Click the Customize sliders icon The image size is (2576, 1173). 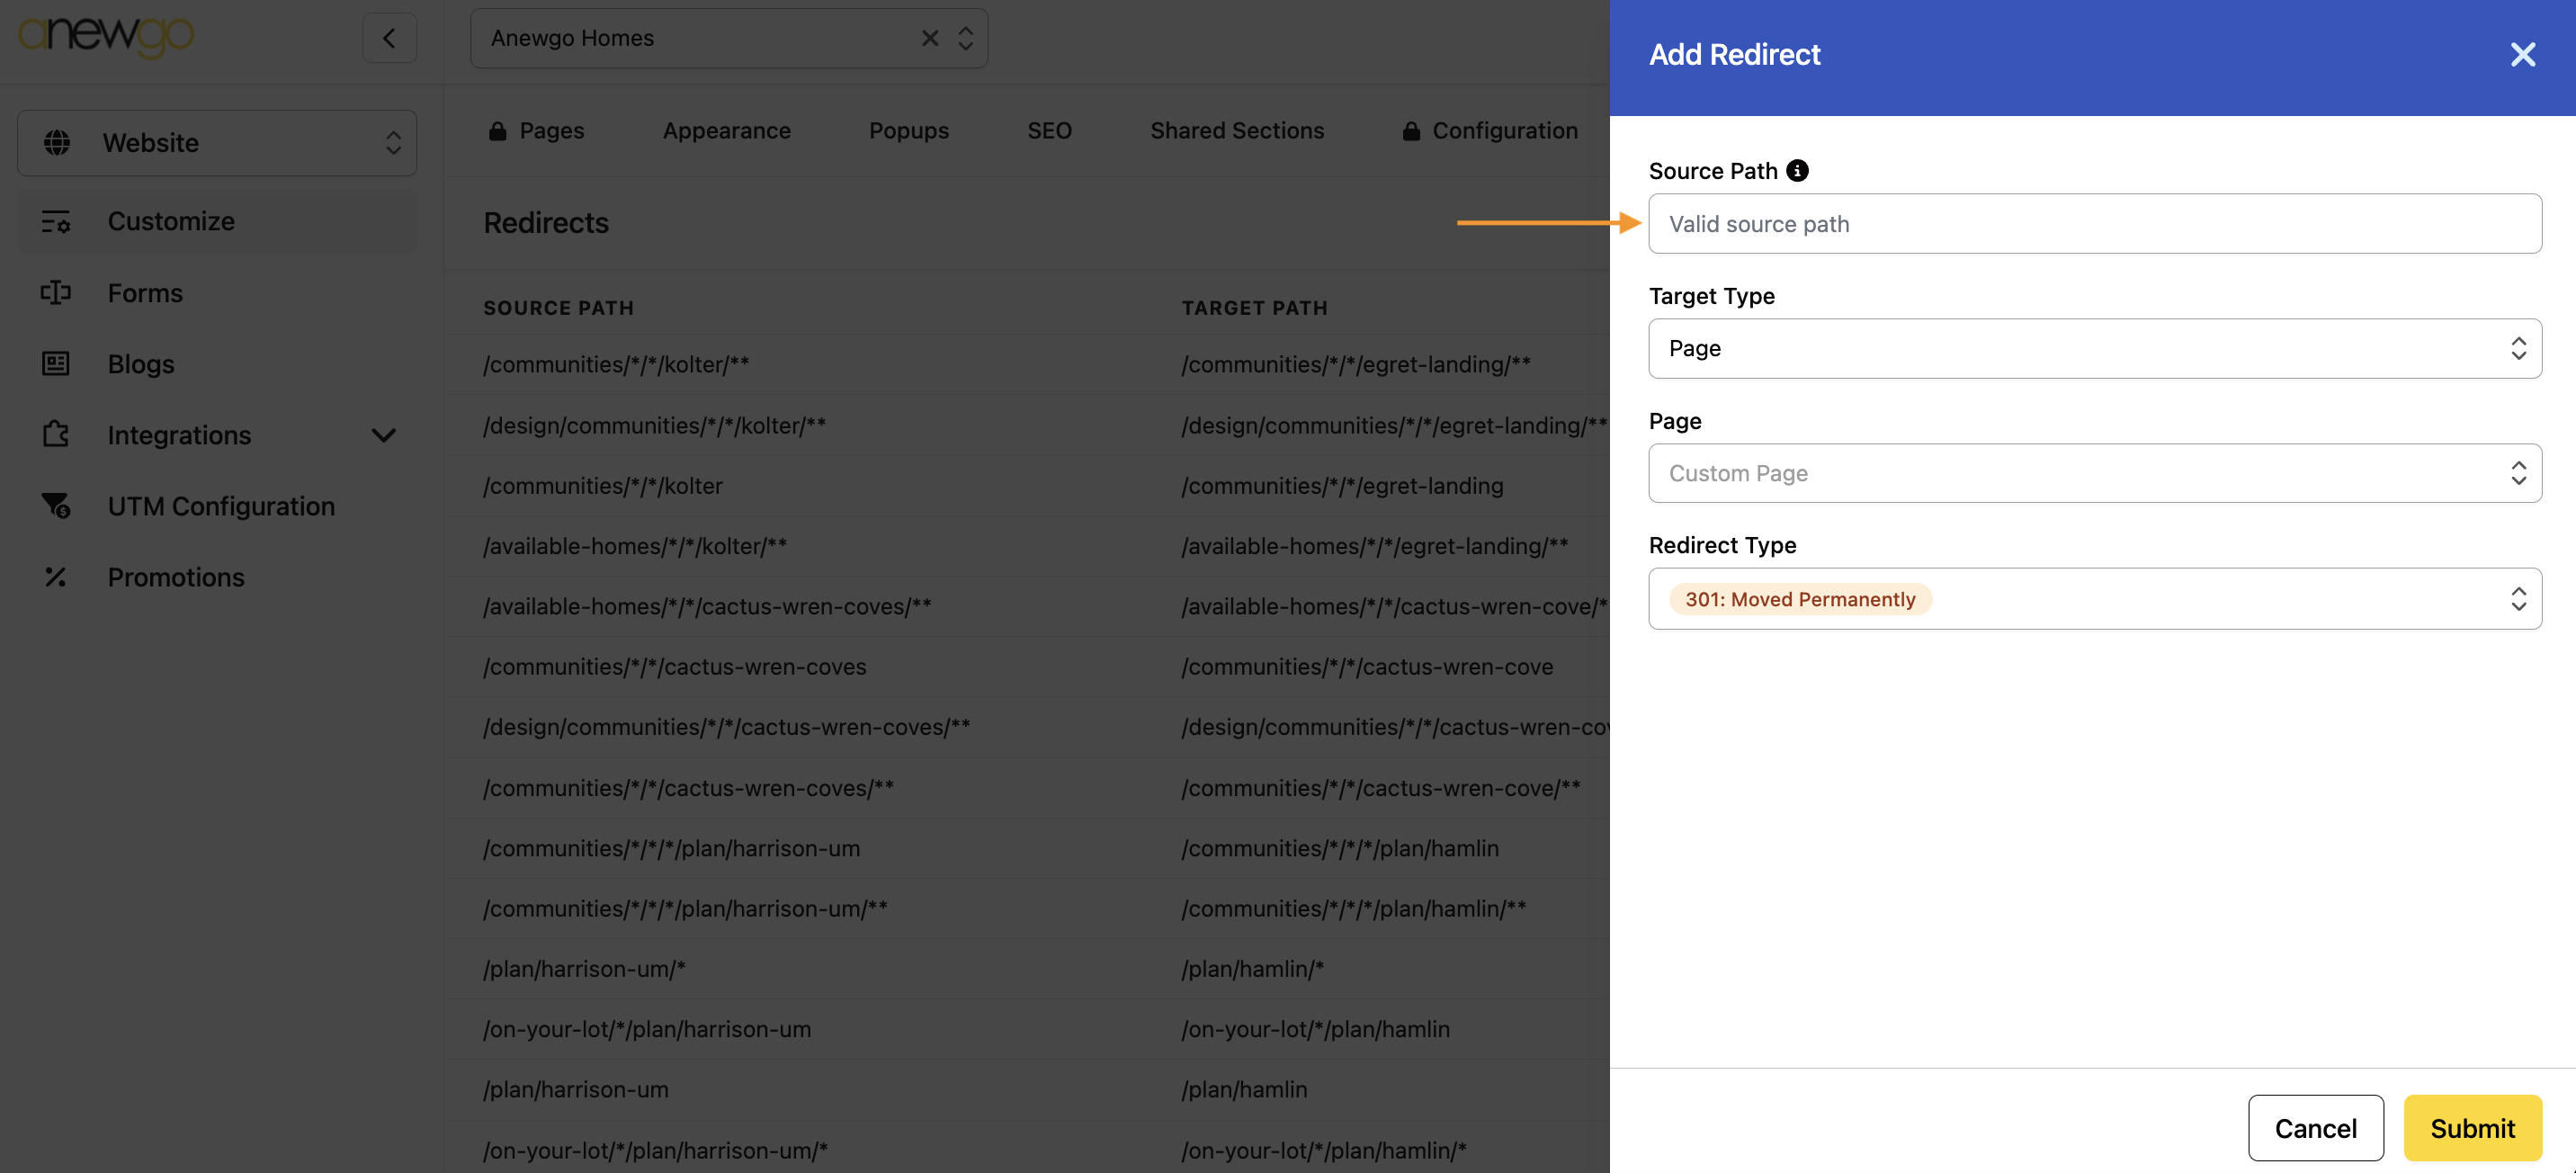[x=56, y=221]
